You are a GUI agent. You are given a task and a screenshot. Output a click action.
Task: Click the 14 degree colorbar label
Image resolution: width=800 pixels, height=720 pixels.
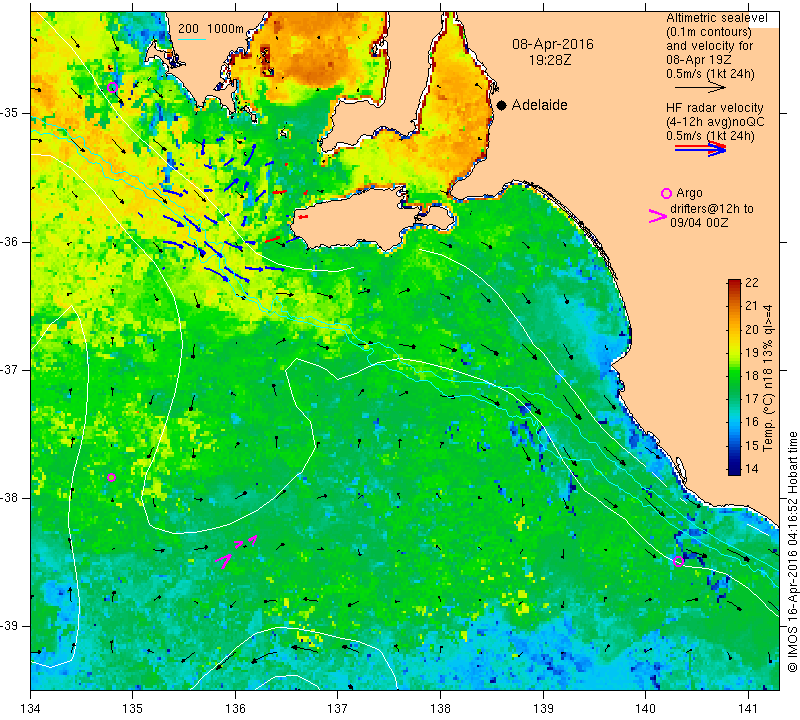pyautogui.click(x=752, y=469)
